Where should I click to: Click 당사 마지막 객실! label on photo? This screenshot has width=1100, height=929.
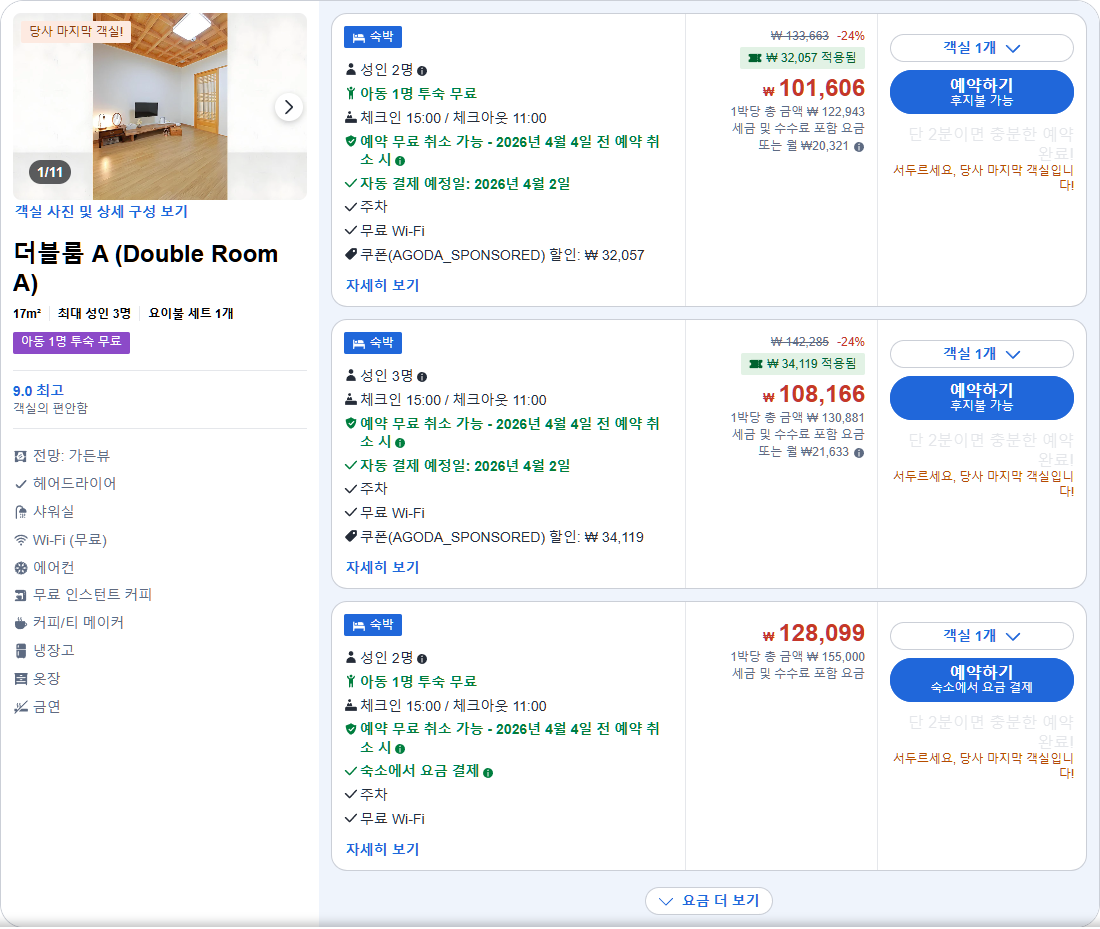point(76,32)
